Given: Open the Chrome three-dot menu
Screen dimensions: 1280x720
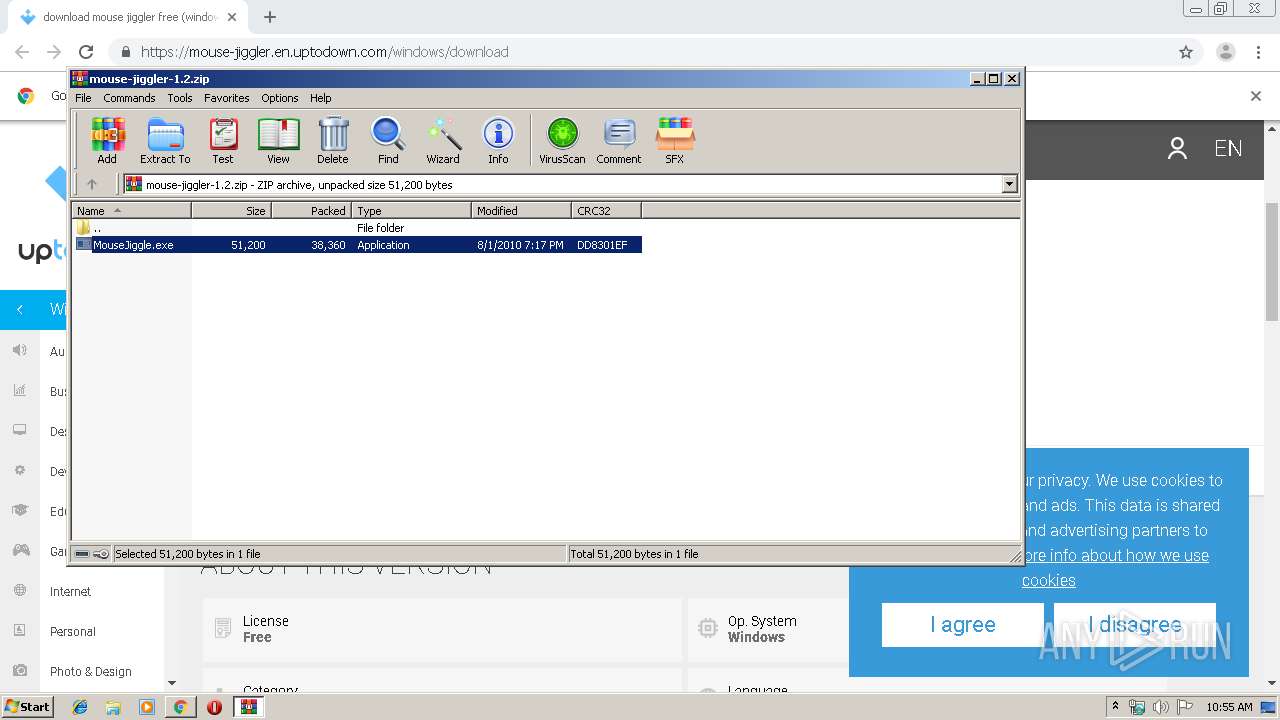Looking at the screenshot, I should (x=1258, y=52).
